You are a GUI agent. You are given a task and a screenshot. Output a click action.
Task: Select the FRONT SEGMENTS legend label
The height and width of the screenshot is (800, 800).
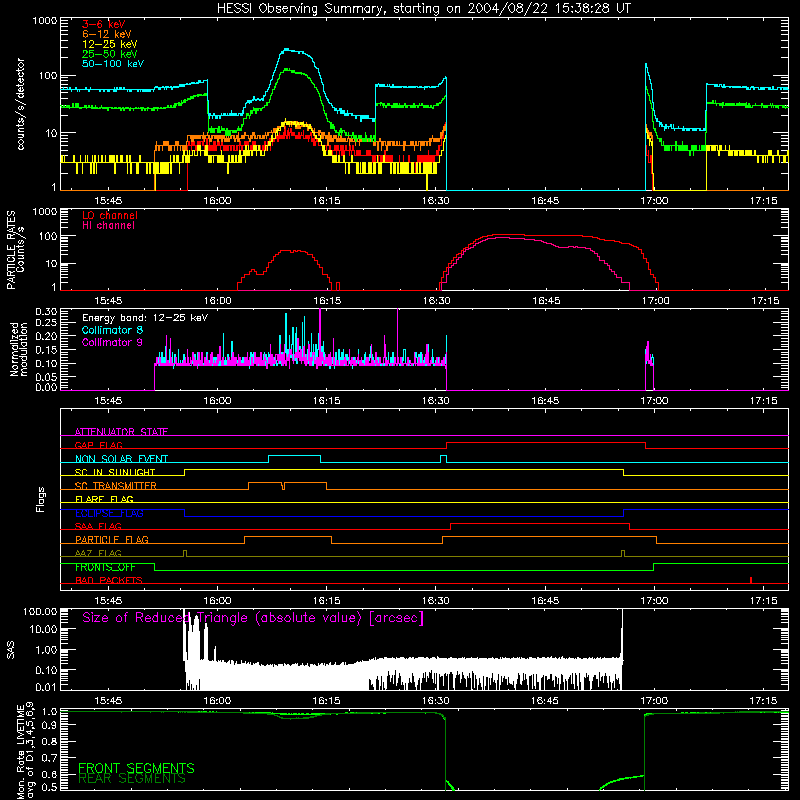(136, 768)
